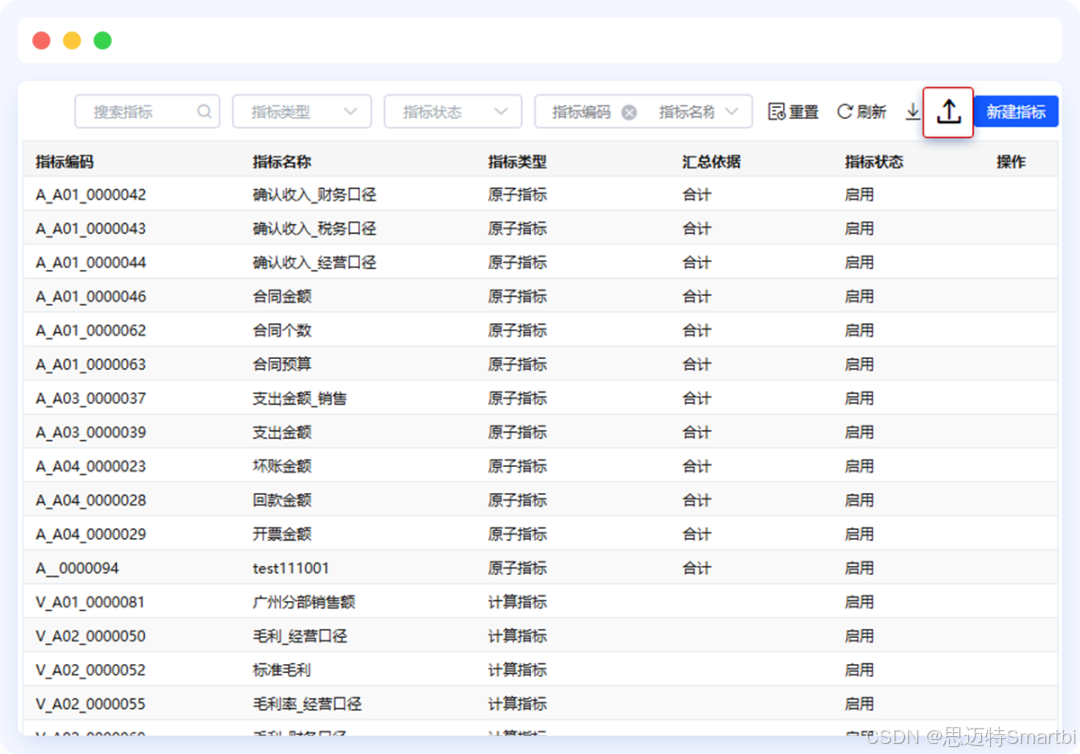Select the V_A02_0000052 code cell
This screenshot has height=754, width=1080.
91,670
